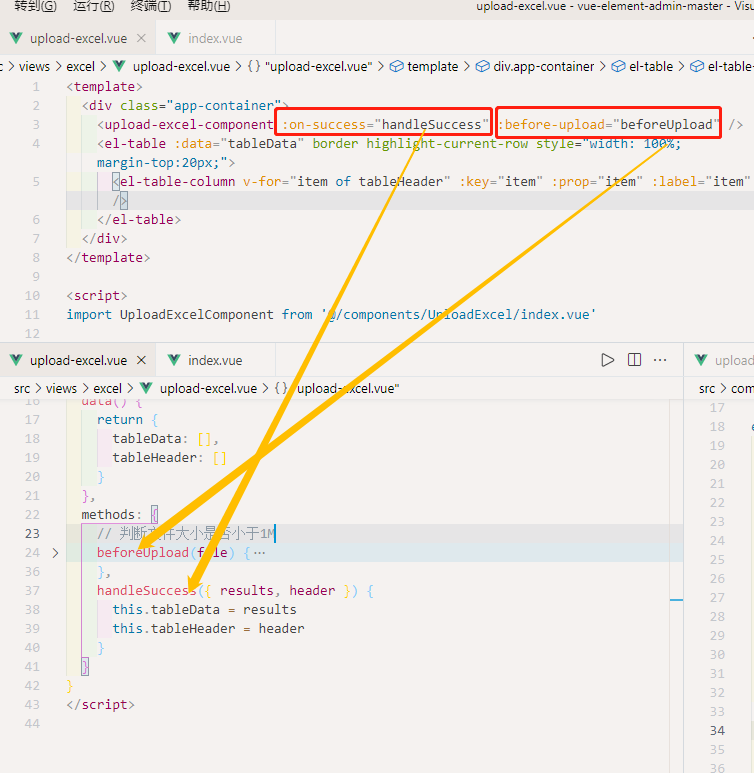This screenshot has width=754, height=773.
Task: Click the 'methods:' keyword on line 22
Action: (x=111, y=515)
